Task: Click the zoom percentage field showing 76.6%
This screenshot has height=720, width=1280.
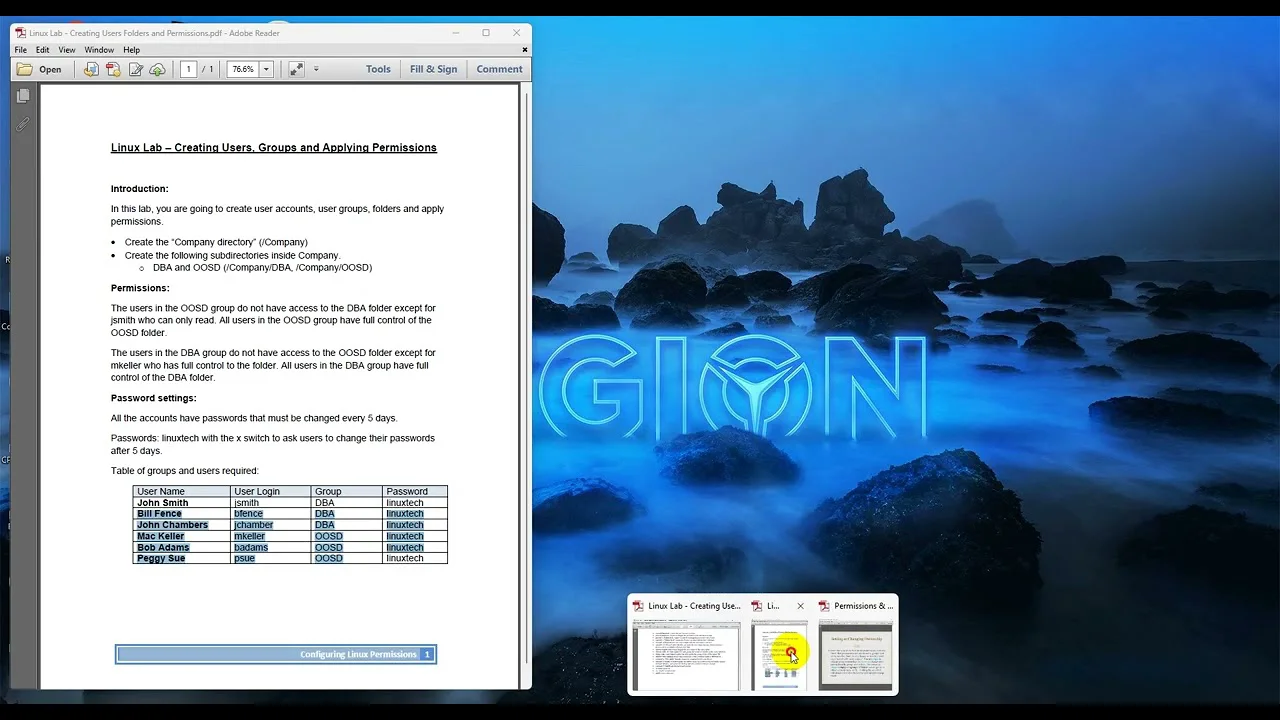Action: click(x=243, y=69)
